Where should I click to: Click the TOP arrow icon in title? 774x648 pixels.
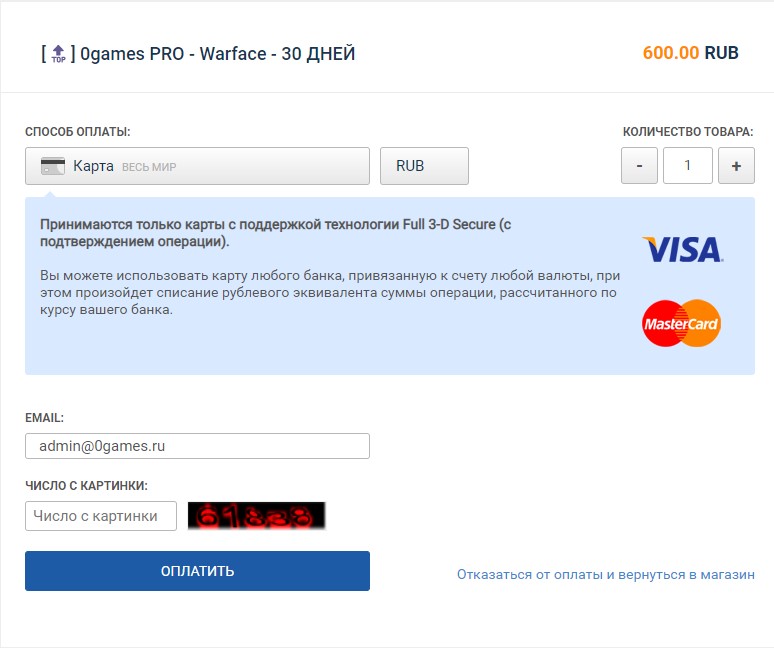point(58,53)
